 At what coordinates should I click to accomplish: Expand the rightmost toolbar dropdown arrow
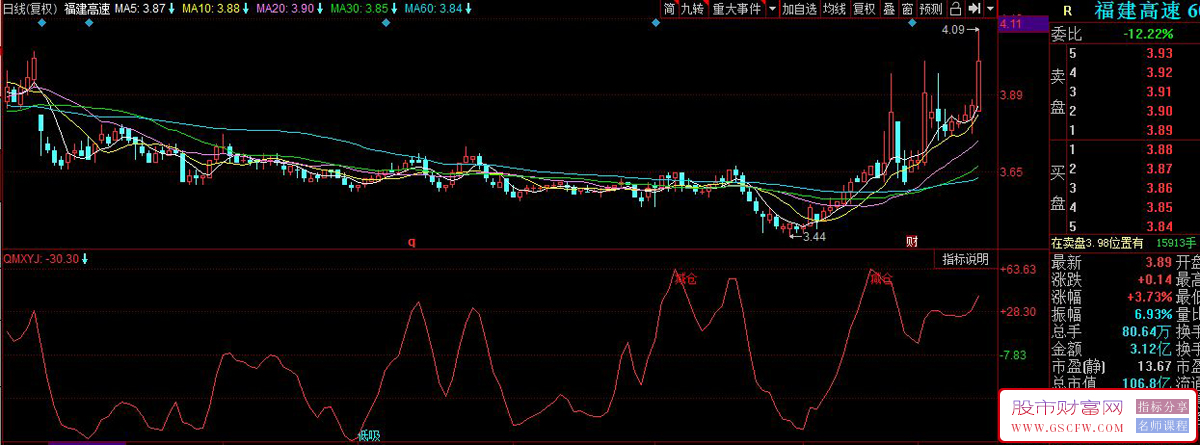click(990, 9)
